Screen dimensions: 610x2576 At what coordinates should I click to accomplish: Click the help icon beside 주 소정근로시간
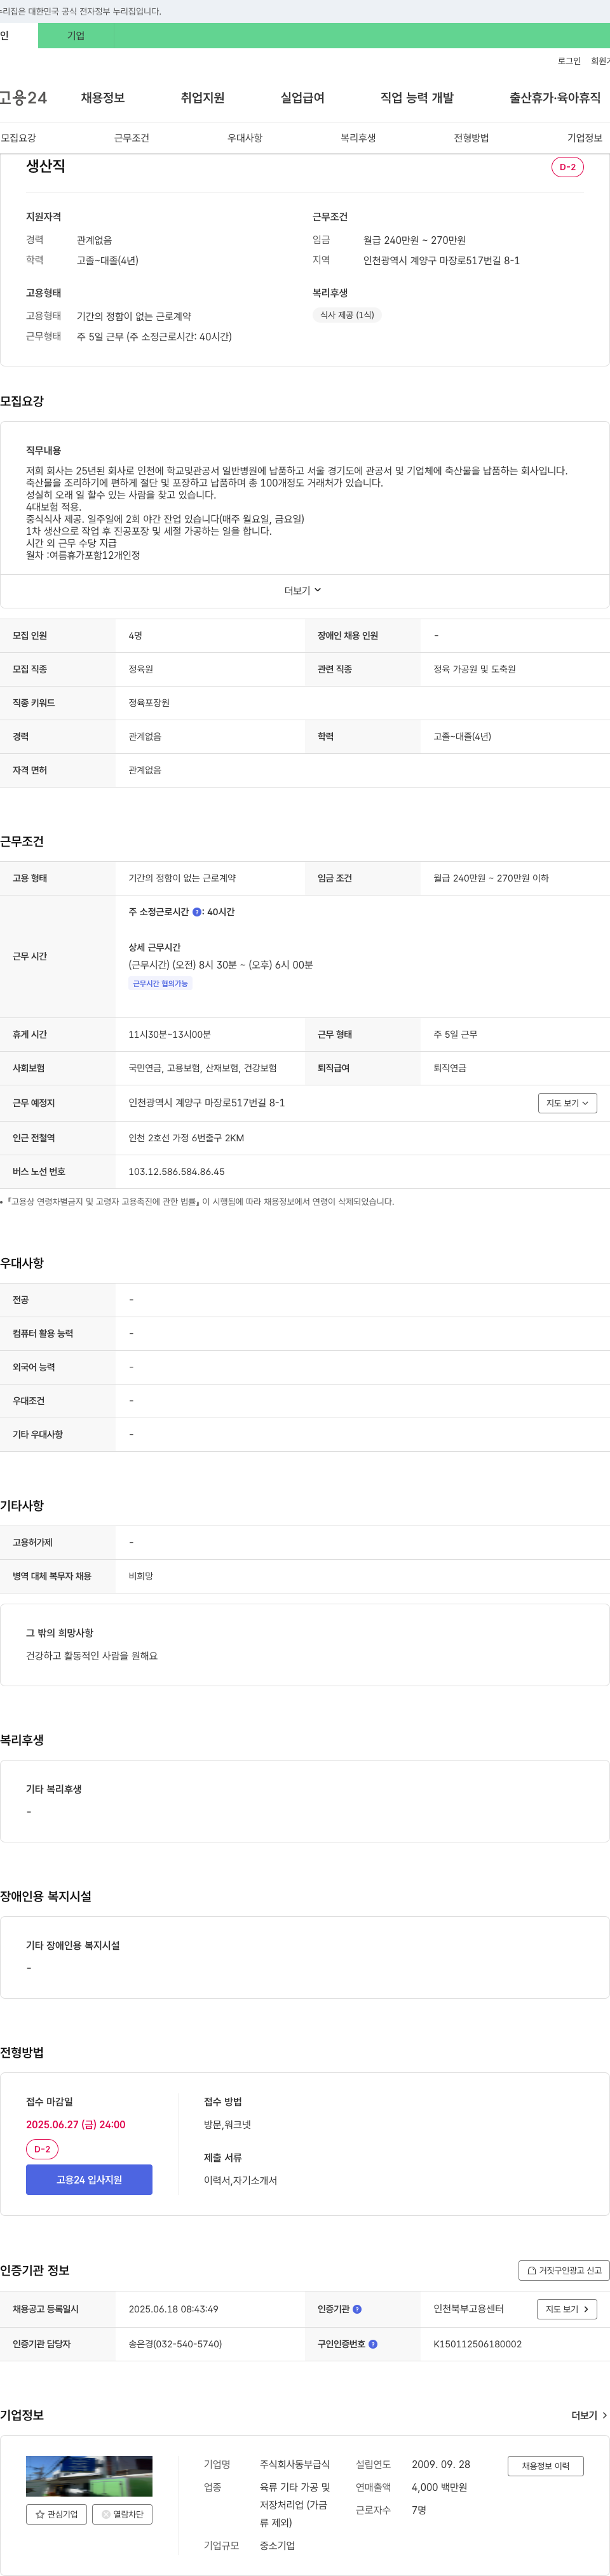[x=197, y=912]
